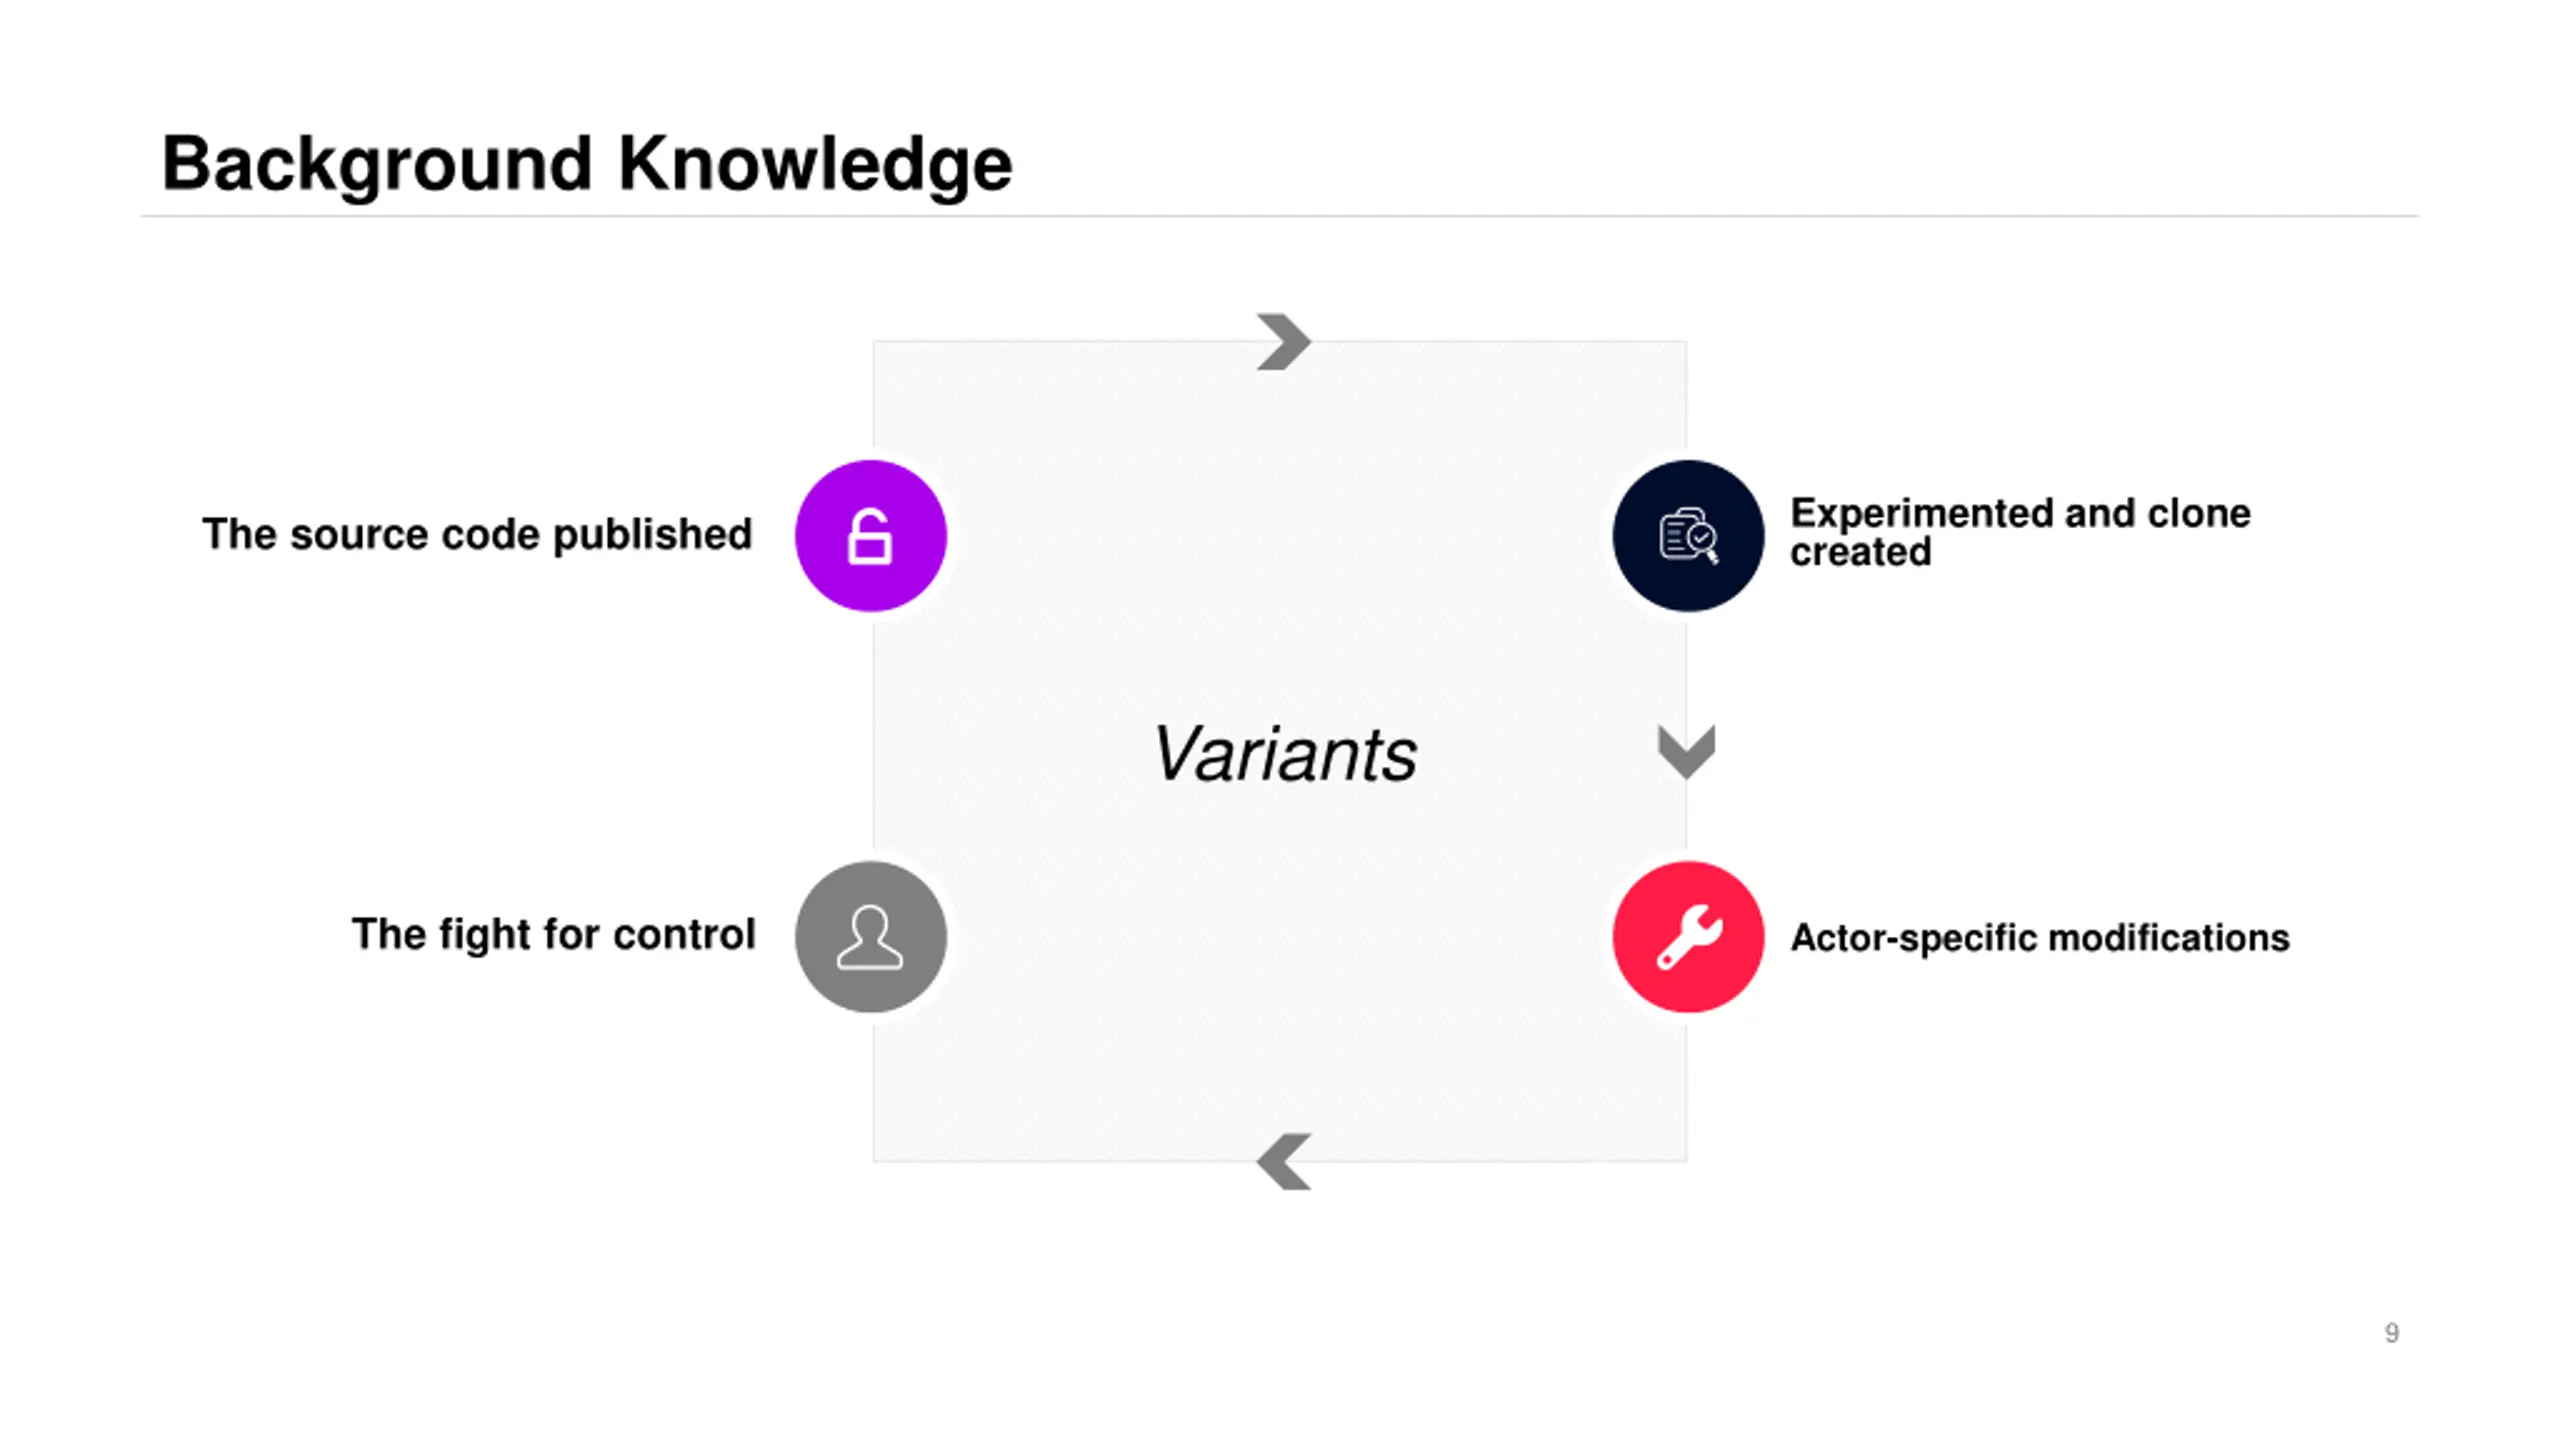
Task: Click the word "Background" in the title
Action: pyautogui.click(x=377, y=165)
